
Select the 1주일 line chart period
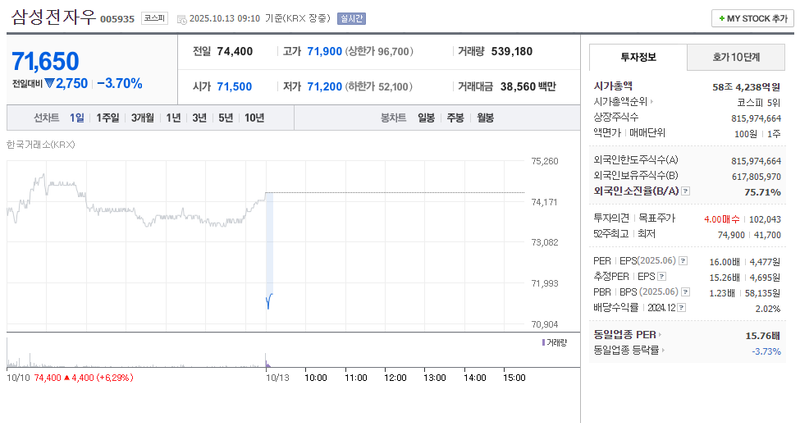pyautogui.click(x=108, y=117)
